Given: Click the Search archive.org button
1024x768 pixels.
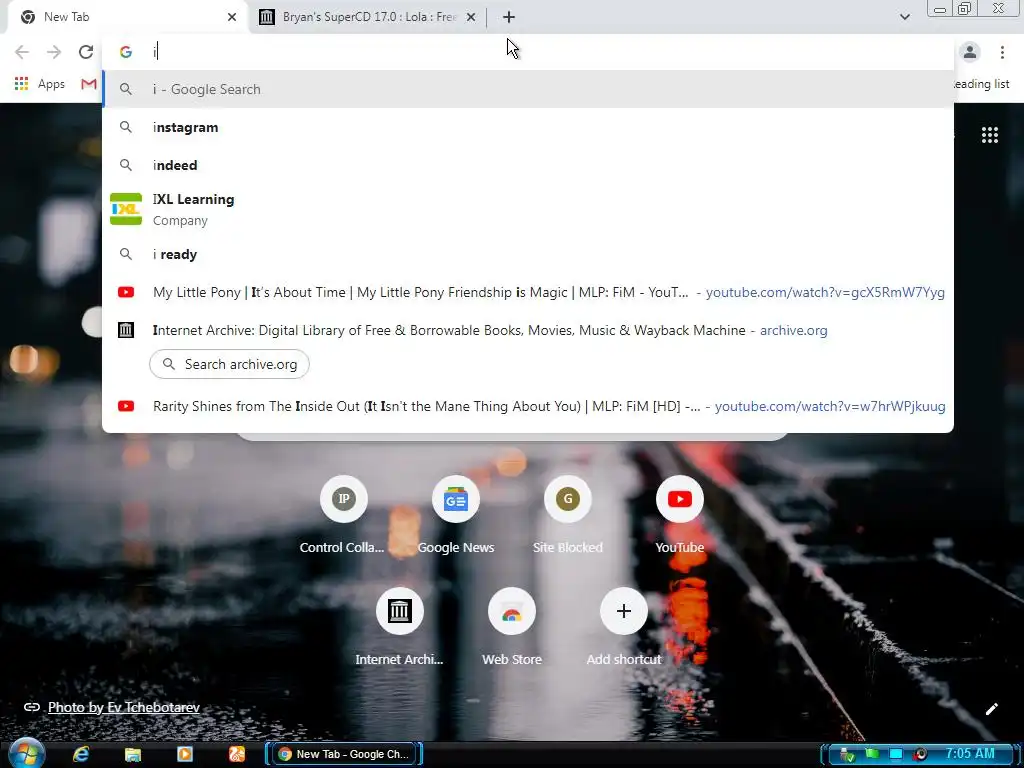Looking at the screenshot, I should click(229, 364).
